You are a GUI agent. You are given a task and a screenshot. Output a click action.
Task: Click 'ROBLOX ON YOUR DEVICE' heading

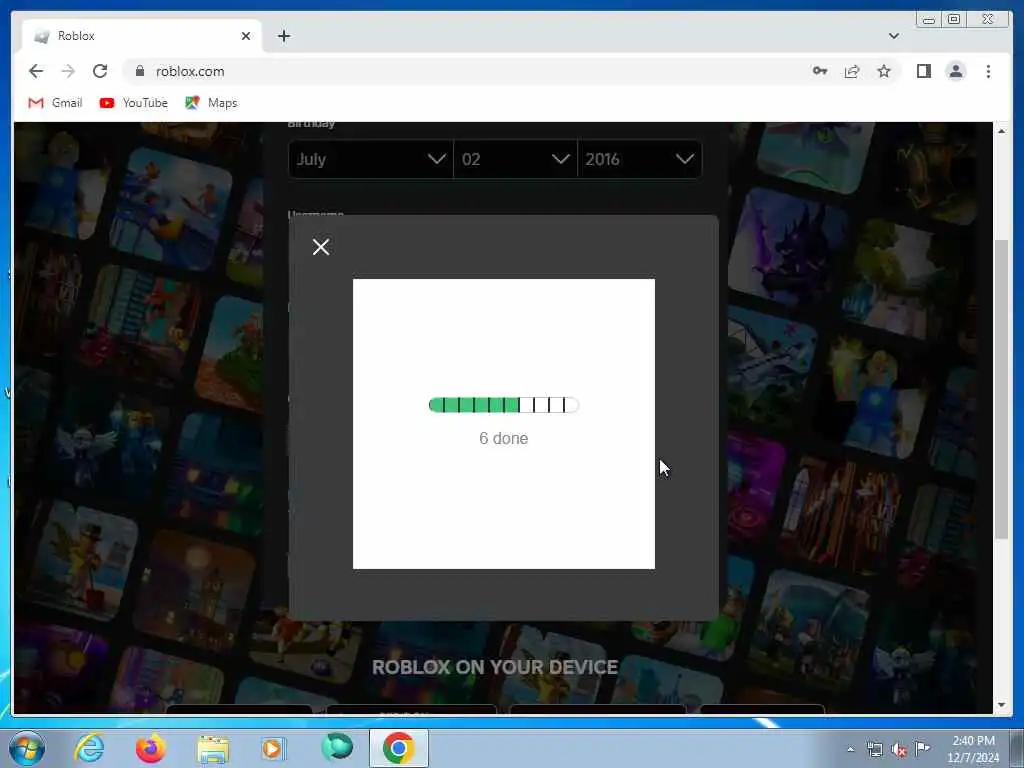(495, 667)
